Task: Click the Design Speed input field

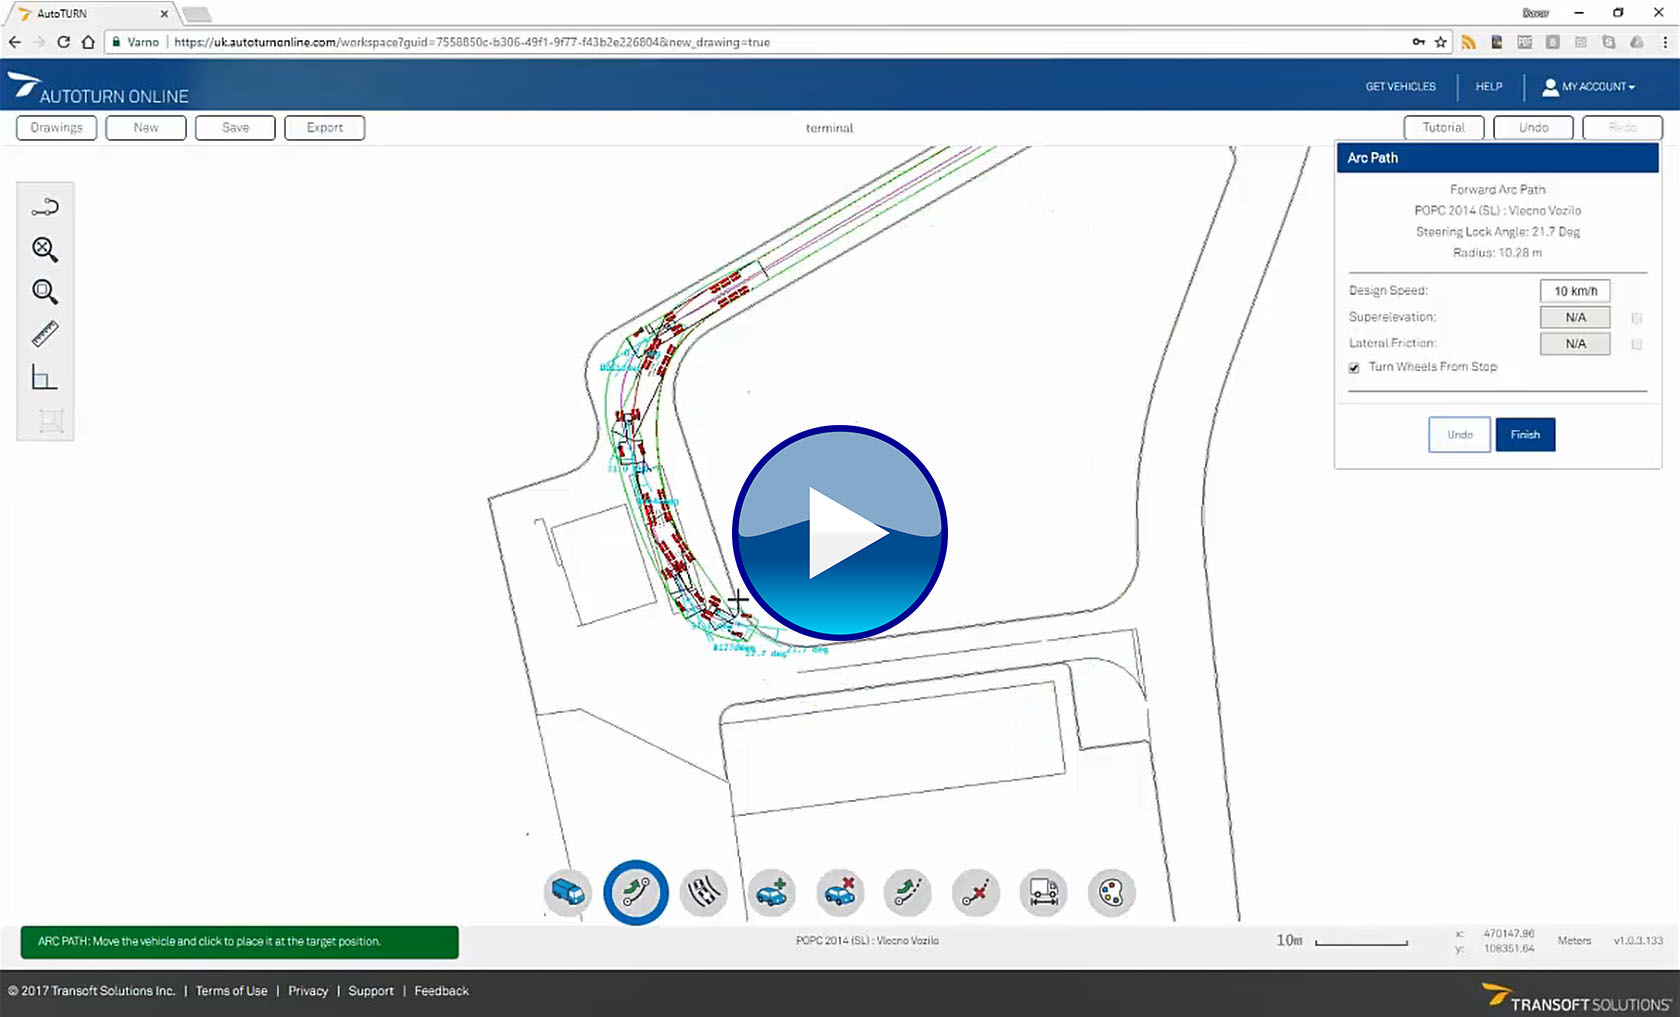Action: pyautogui.click(x=1575, y=291)
